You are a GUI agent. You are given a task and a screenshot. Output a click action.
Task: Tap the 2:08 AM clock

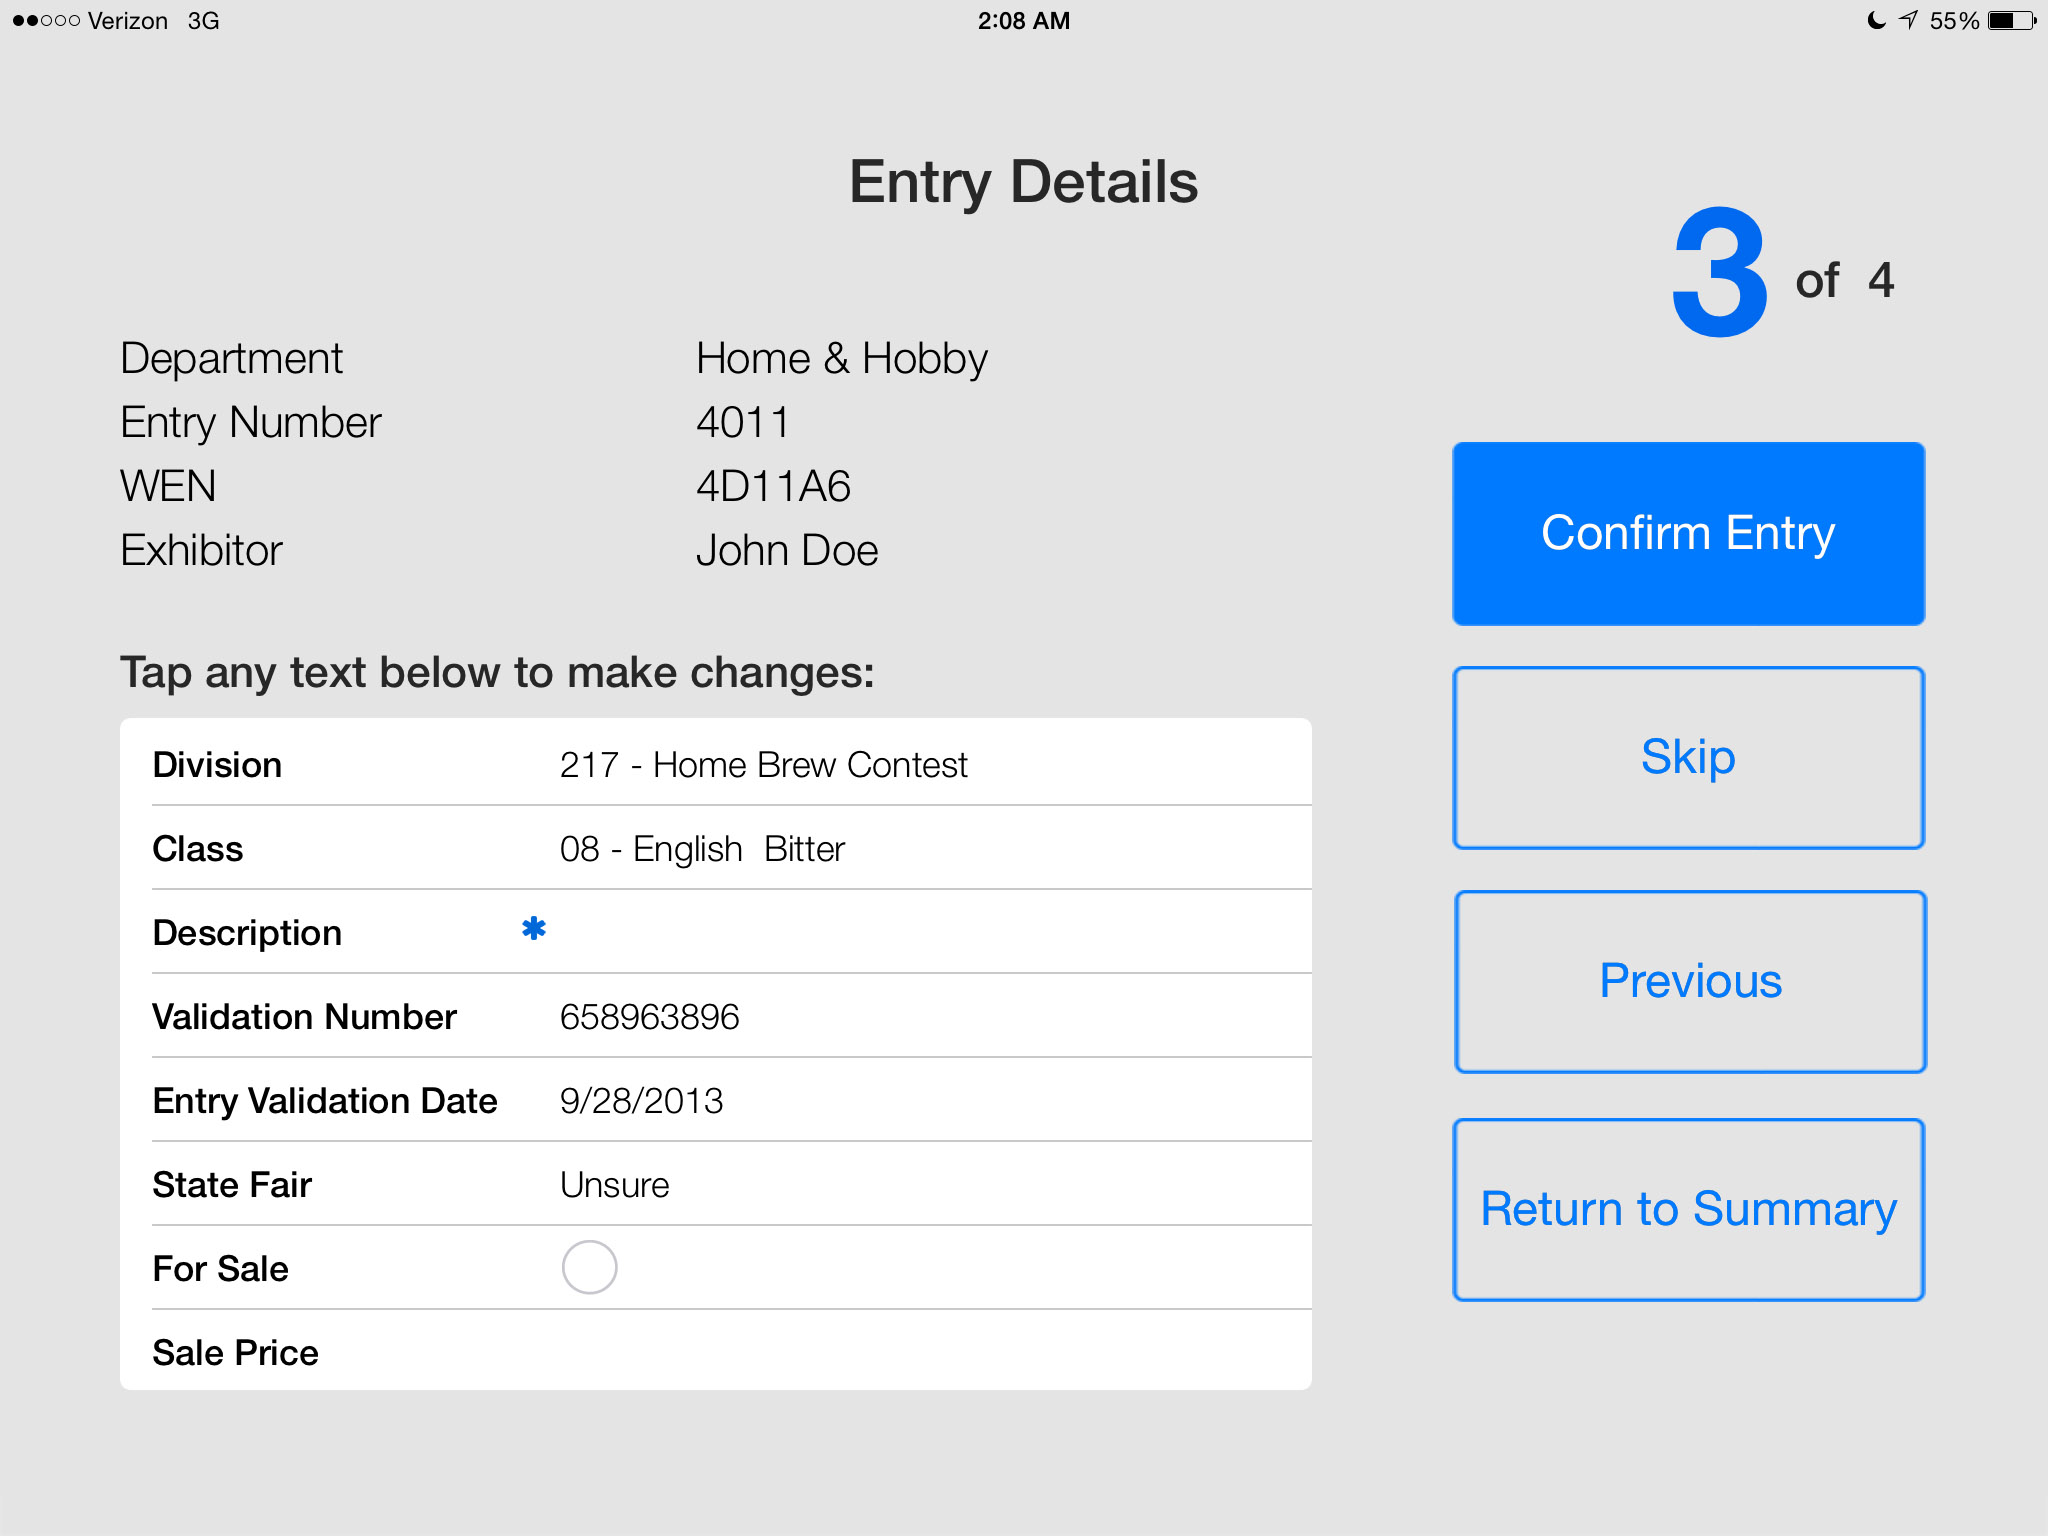(1023, 21)
